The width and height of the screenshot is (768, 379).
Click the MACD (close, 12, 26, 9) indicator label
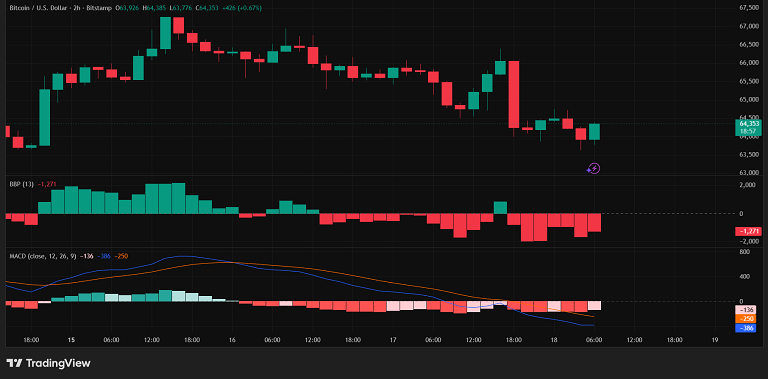click(x=43, y=256)
